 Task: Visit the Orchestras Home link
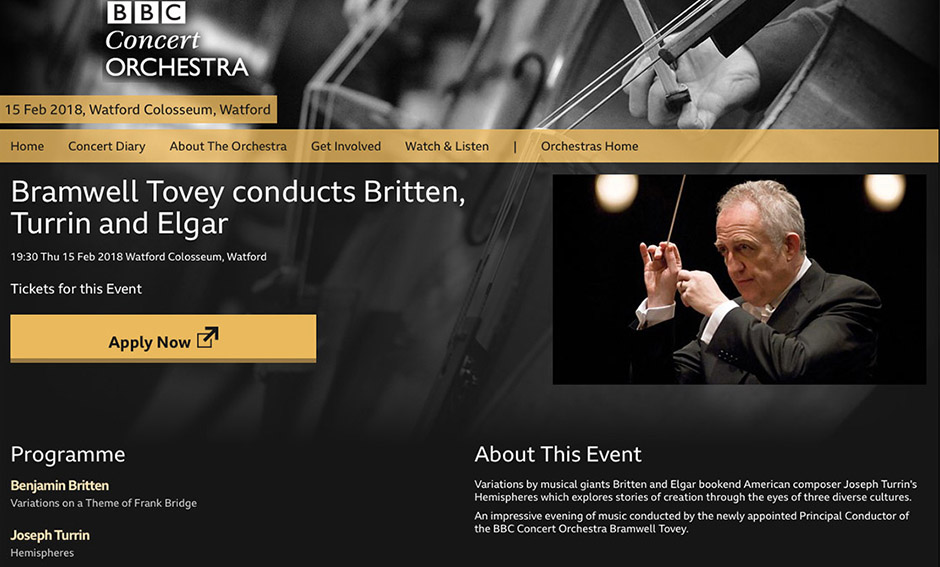[x=589, y=146]
